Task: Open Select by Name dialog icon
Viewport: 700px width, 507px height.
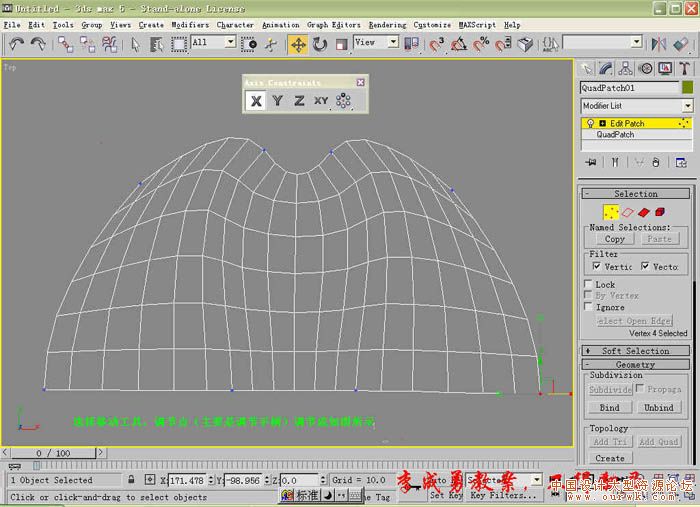Action: pyautogui.click(x=157, y=45)
